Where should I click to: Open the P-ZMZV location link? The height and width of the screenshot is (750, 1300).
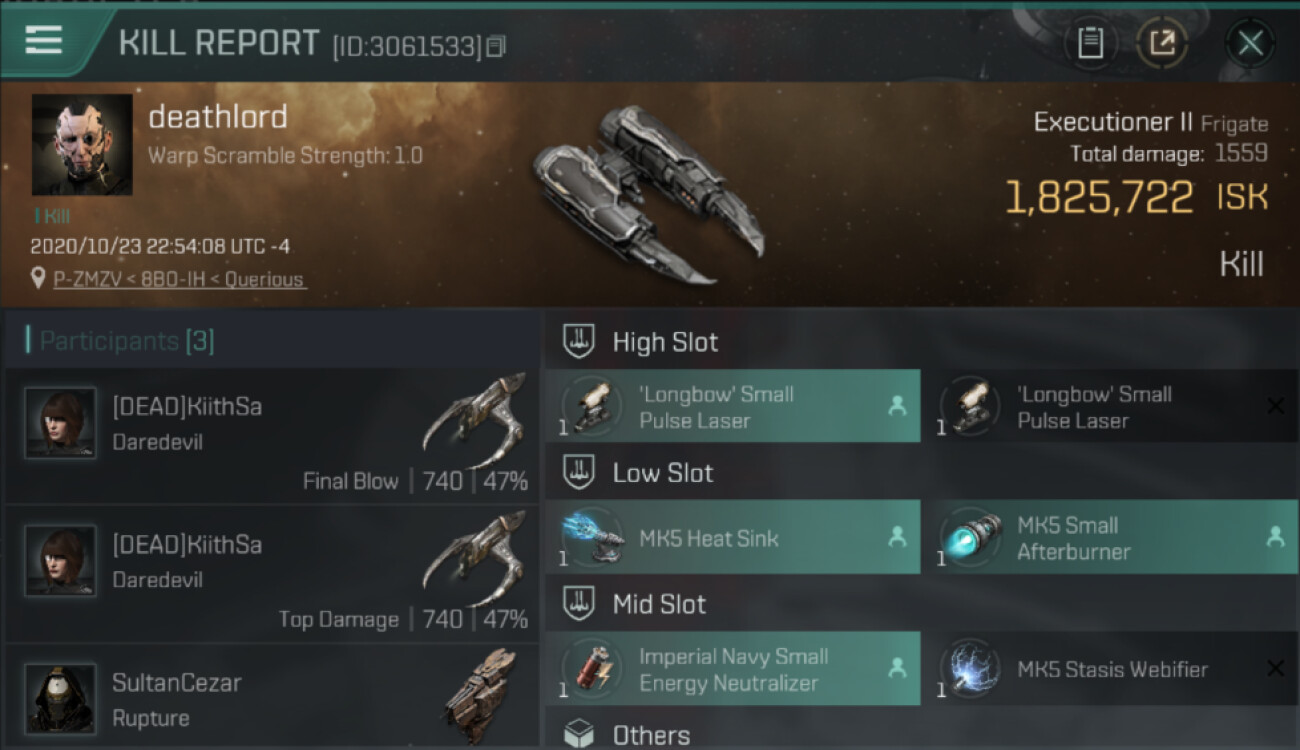point(180,279)
